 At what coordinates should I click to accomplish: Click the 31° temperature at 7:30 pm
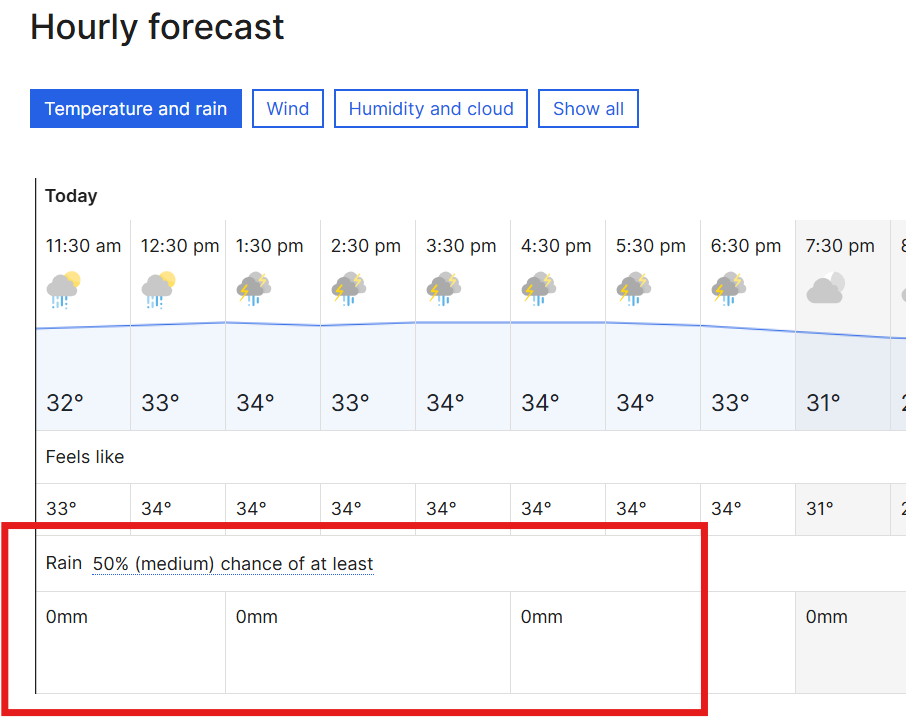pos(823,403)
